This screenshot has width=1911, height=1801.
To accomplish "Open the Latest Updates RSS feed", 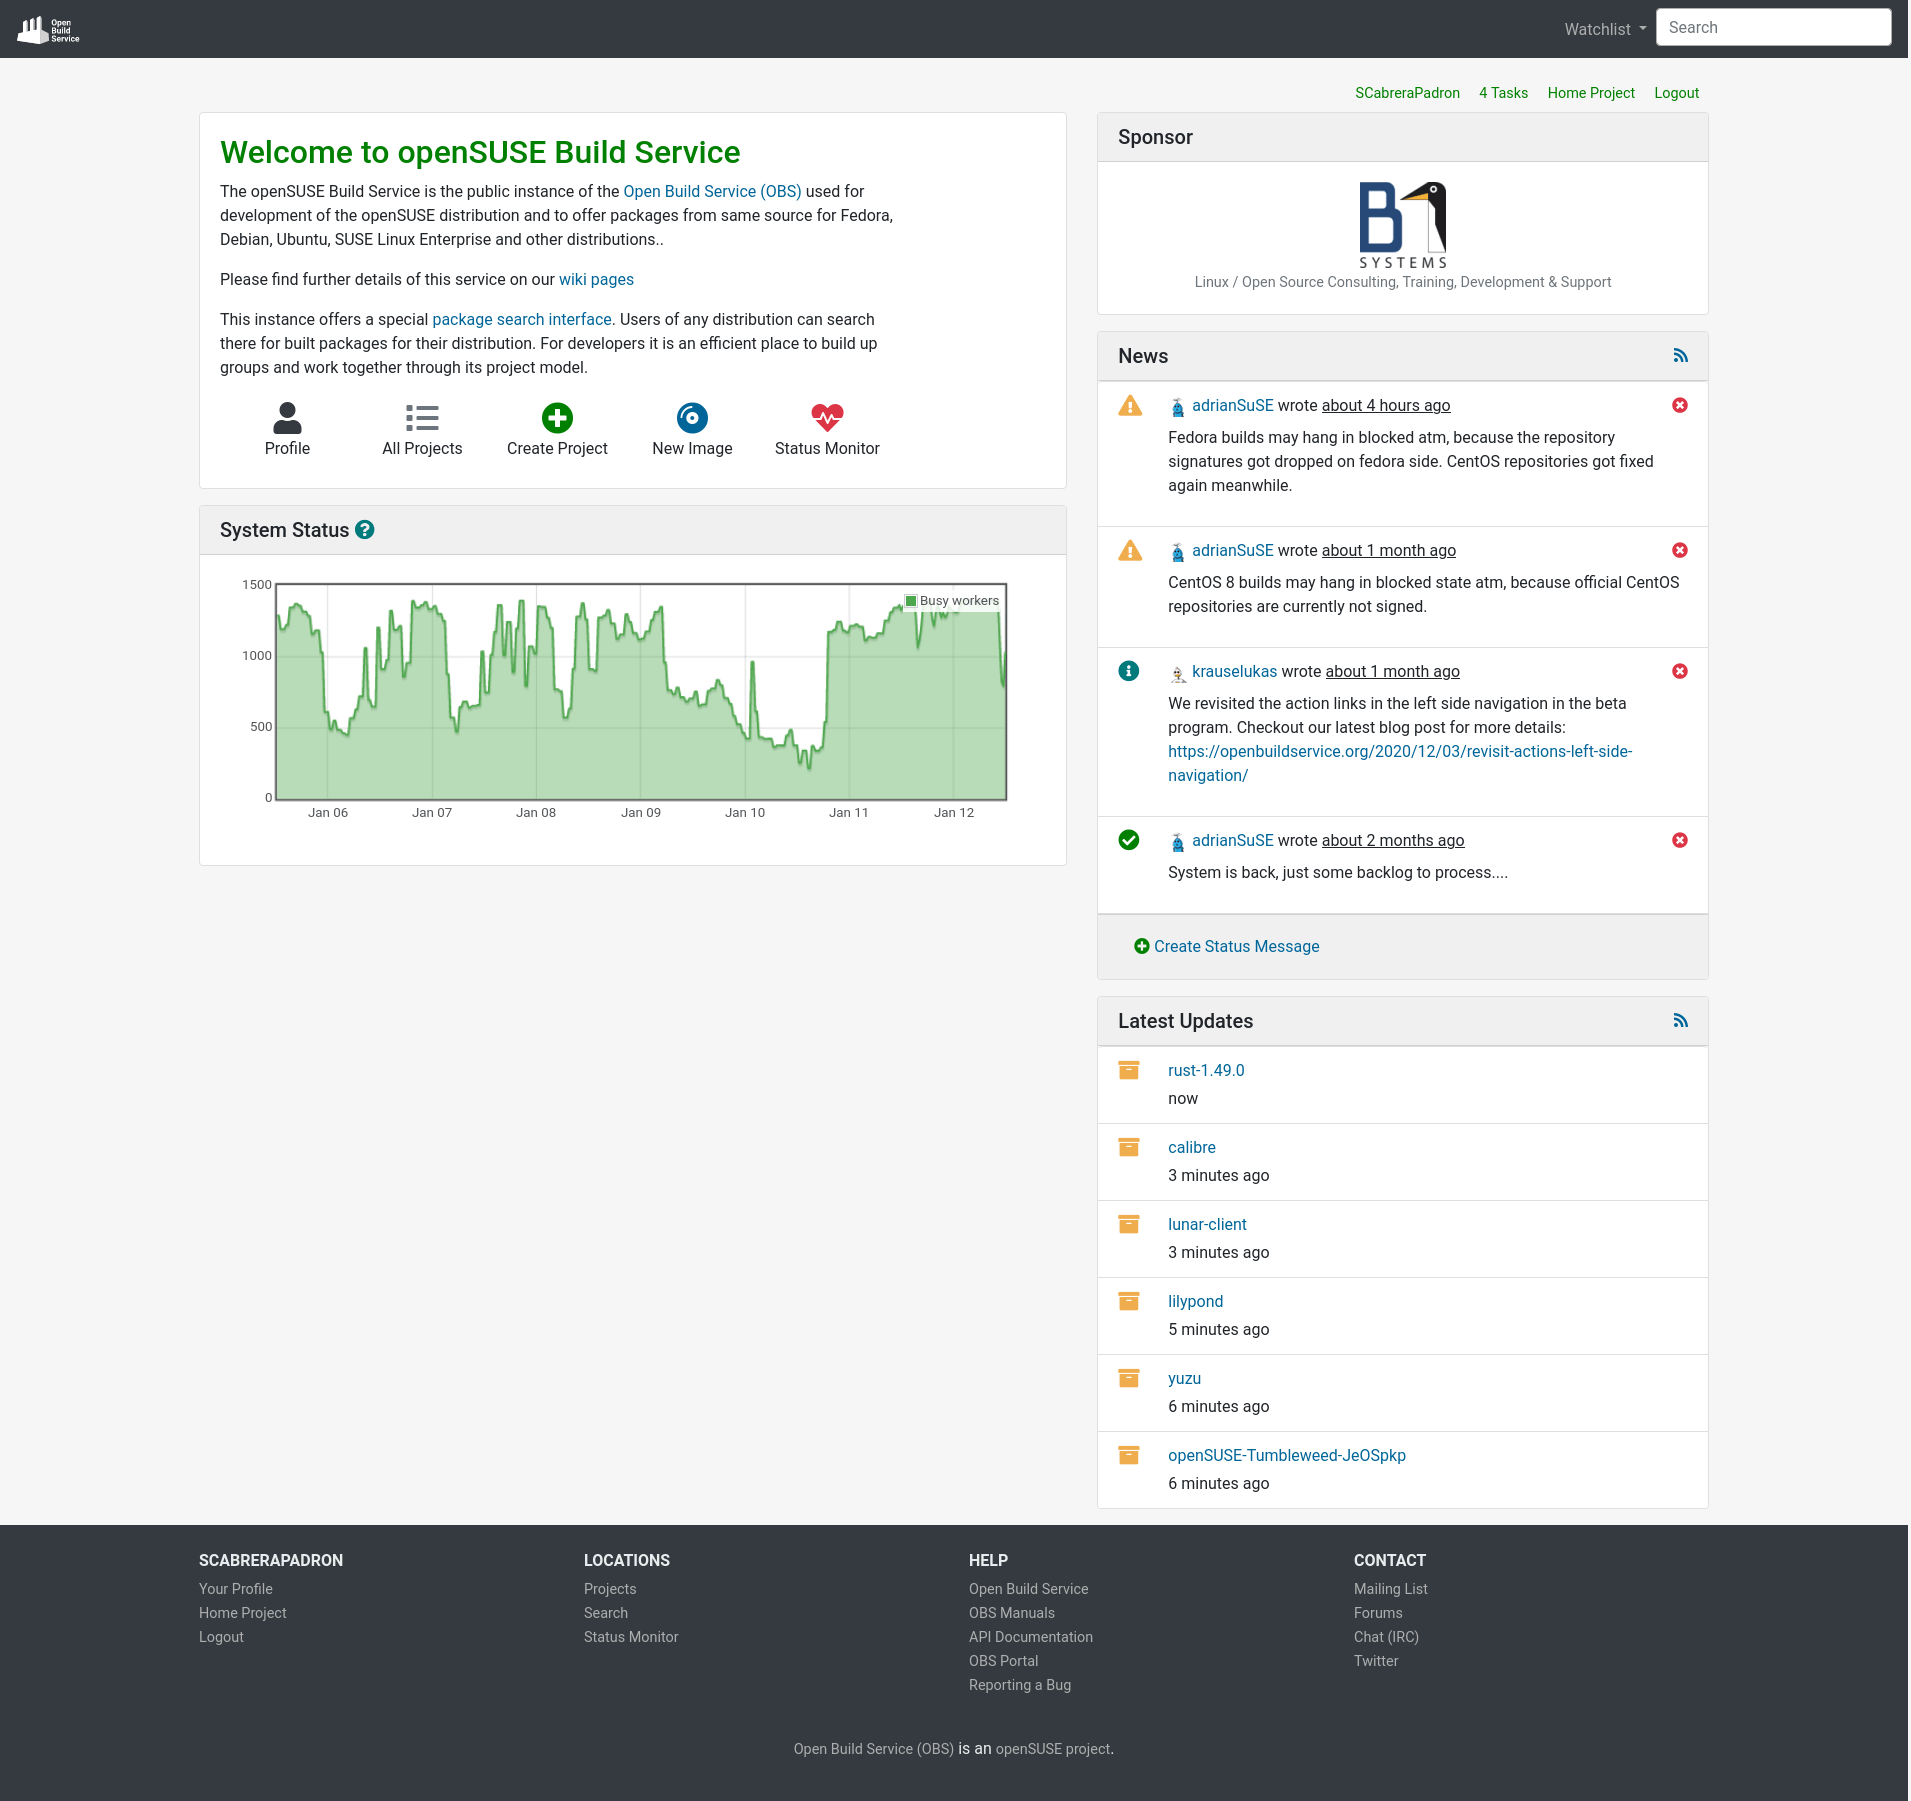I will (x=1681, y=1020).
